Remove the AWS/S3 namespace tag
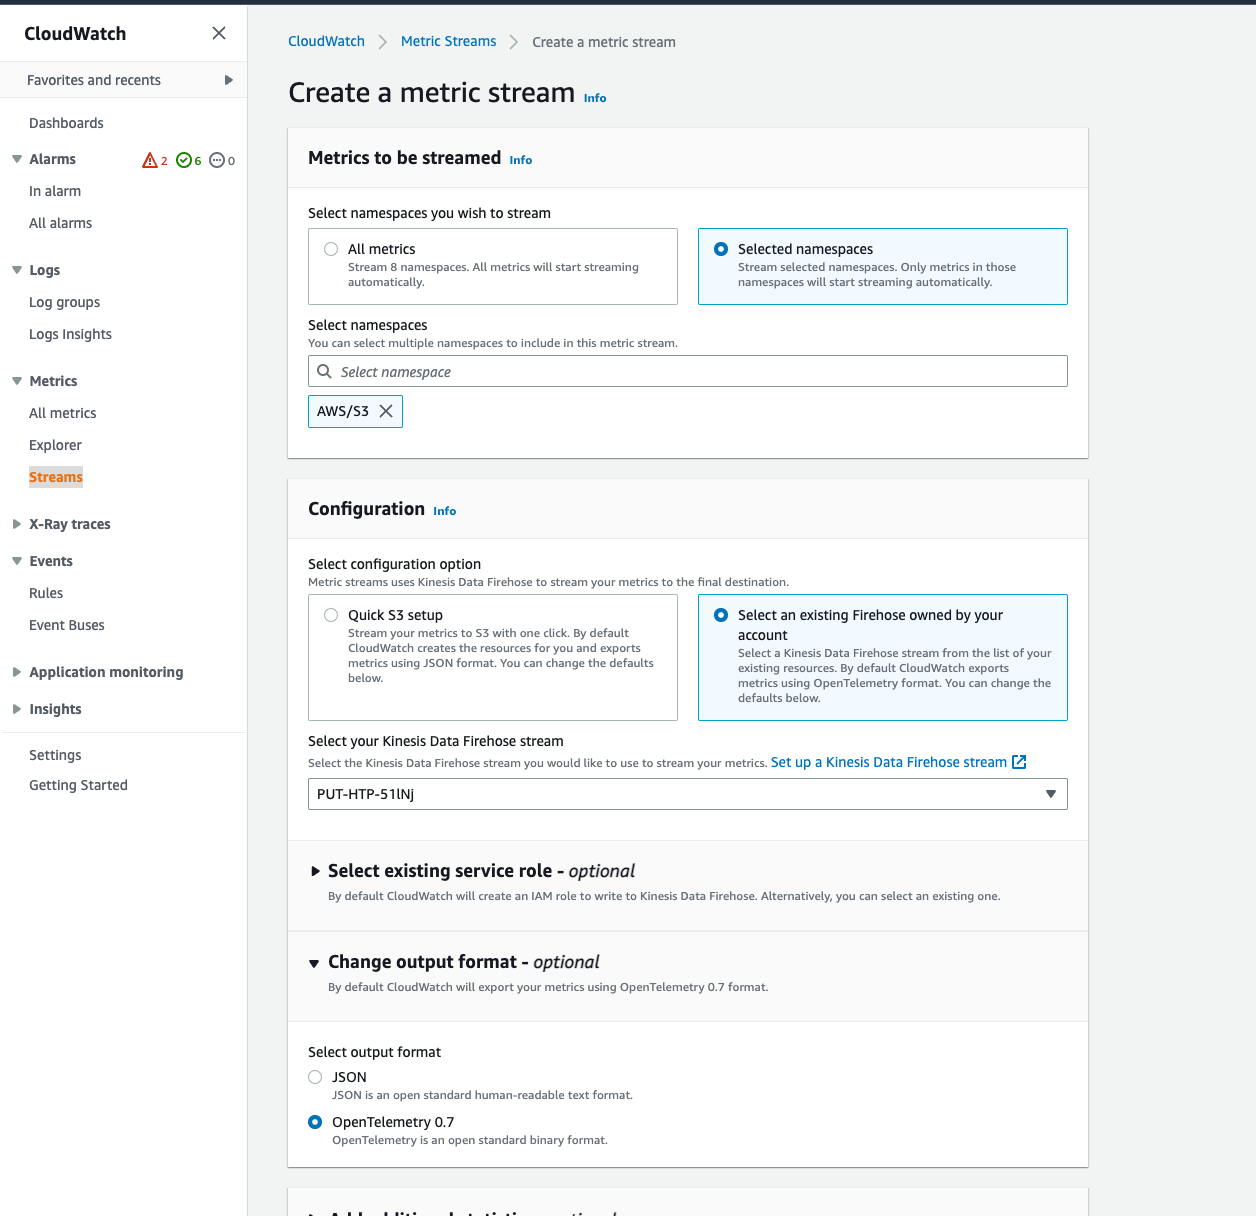Screen dimensions: 1256x1216 386,411
